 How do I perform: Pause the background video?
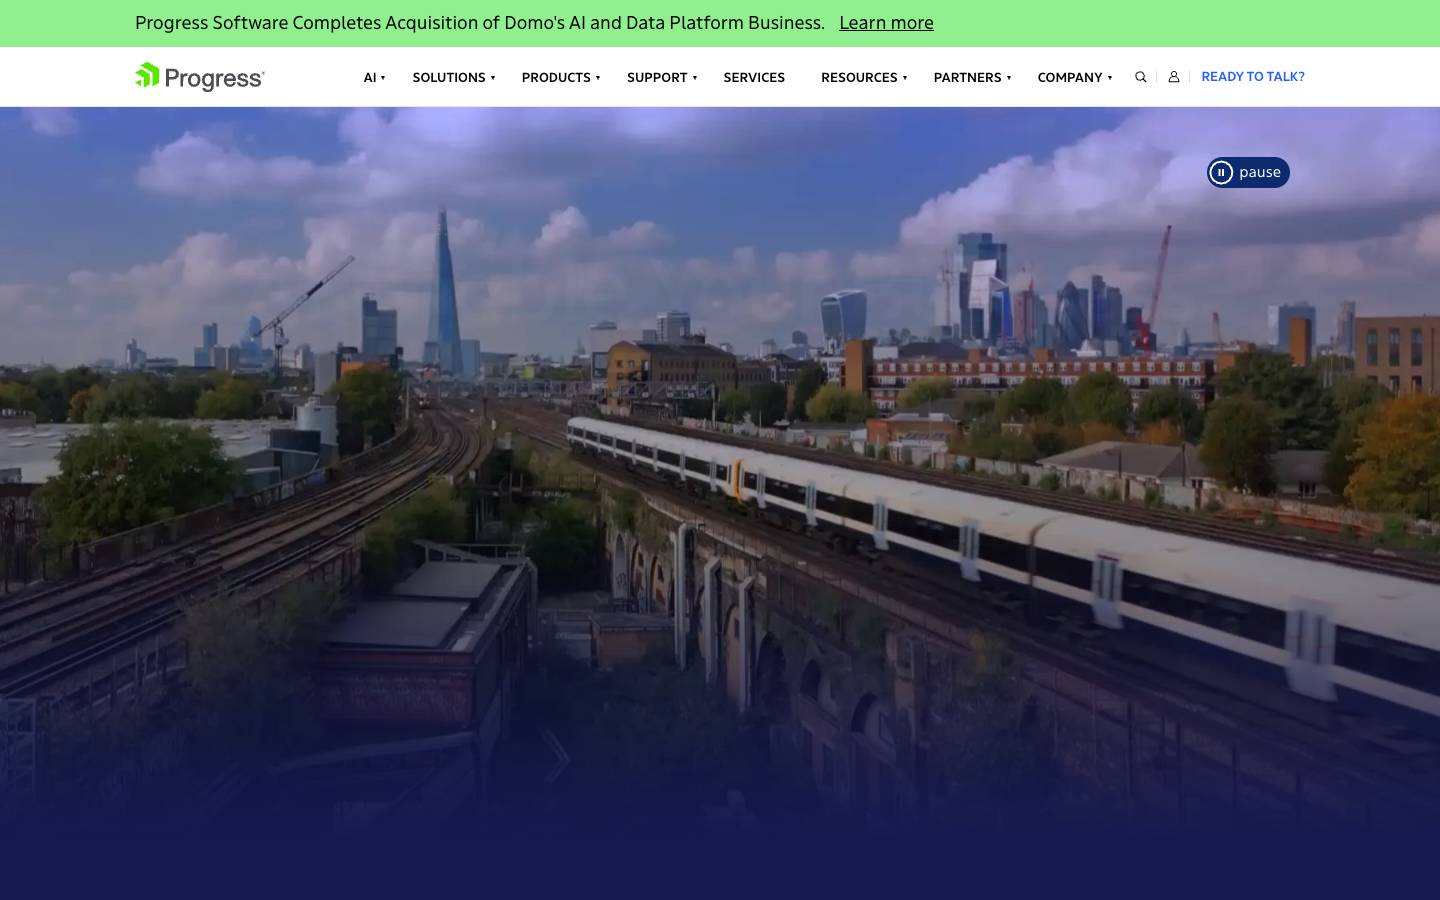pos(1248,172)
